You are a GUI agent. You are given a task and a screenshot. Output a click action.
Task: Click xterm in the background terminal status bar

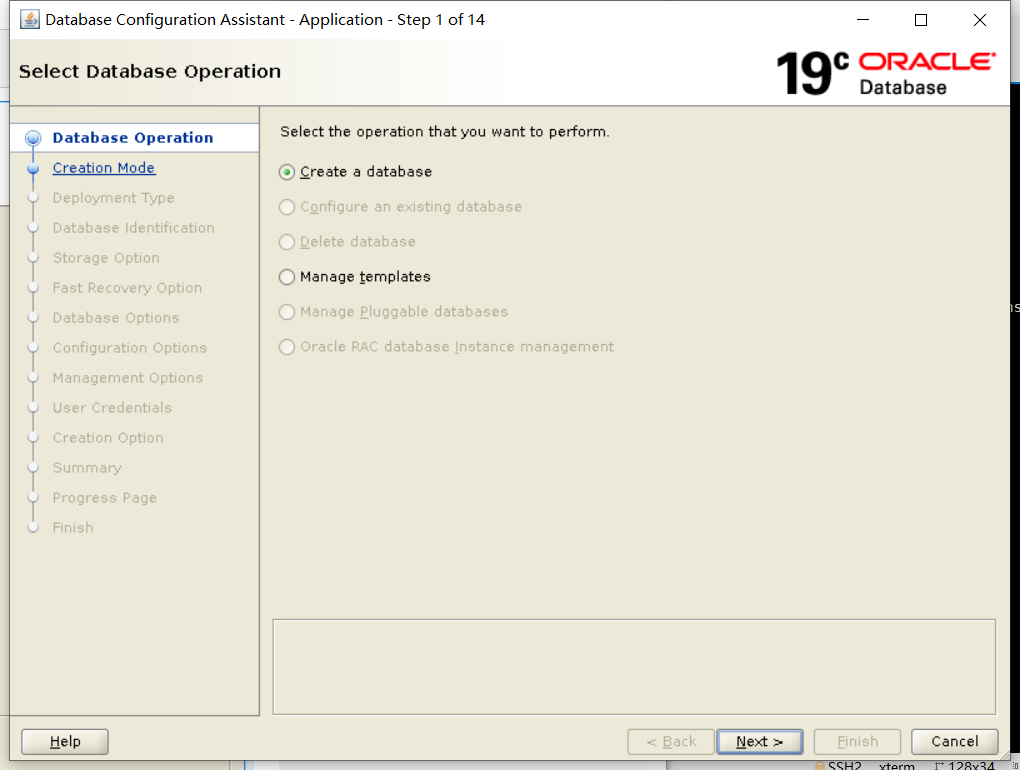pyautogui.click(x=896, y=765)
